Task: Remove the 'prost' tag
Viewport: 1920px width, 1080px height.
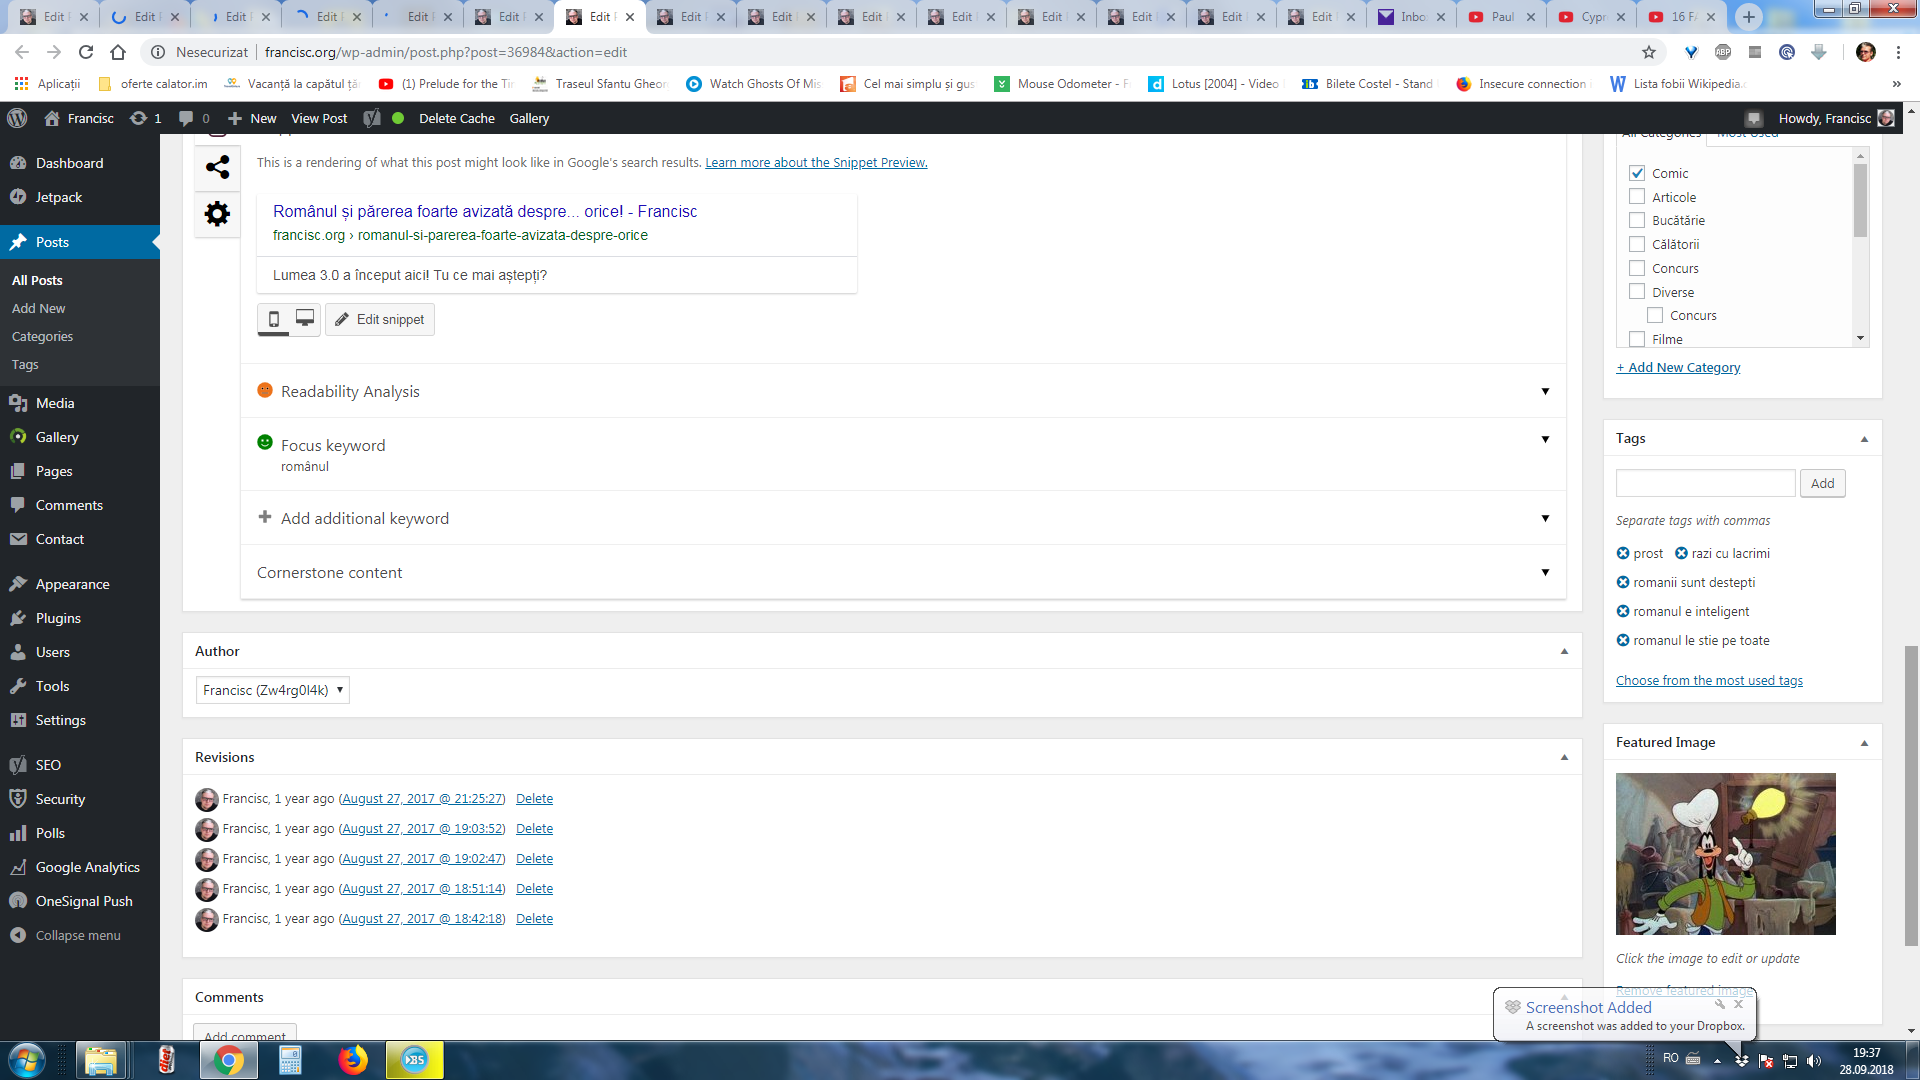Action: (1623, 553)
